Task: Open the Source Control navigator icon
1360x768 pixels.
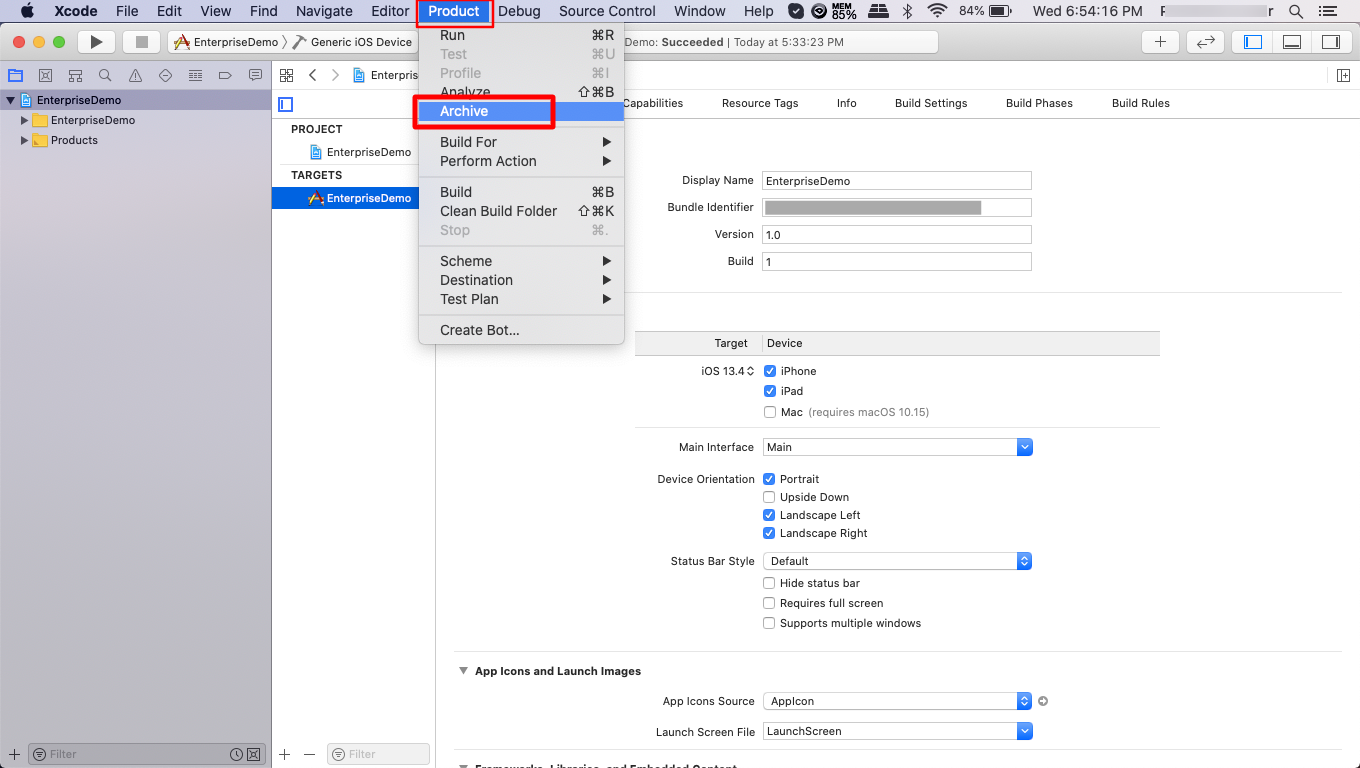Action: (45, 75)
